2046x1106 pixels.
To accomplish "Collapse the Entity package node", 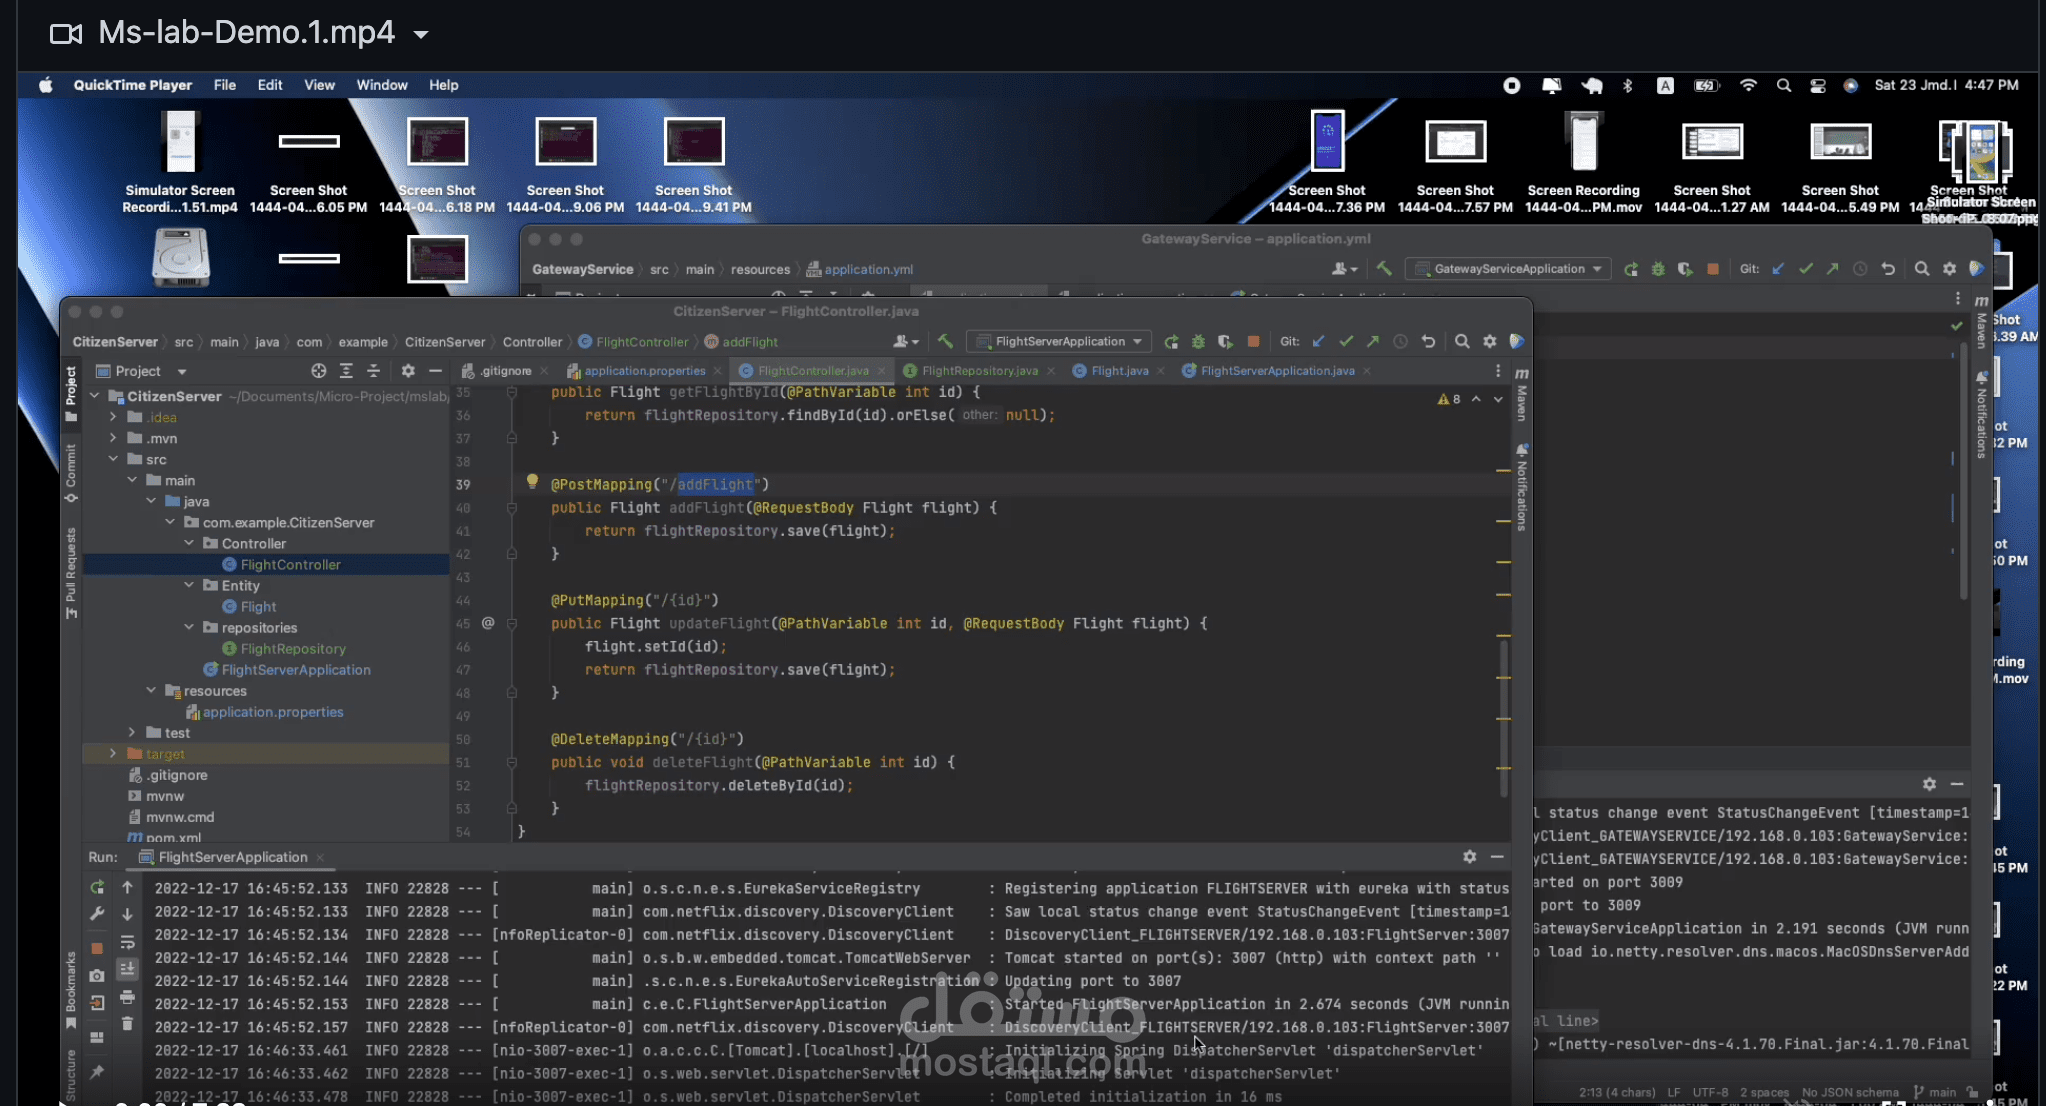I will click(x=189, y=585).
